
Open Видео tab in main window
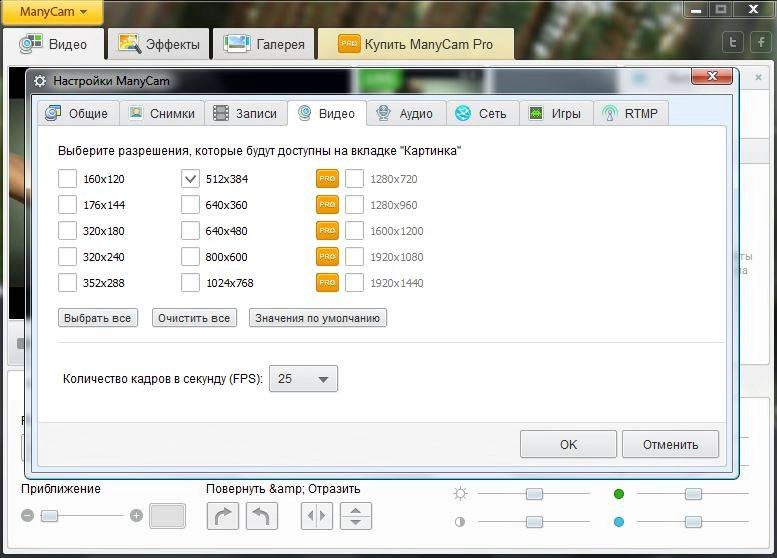coord(54,44)
